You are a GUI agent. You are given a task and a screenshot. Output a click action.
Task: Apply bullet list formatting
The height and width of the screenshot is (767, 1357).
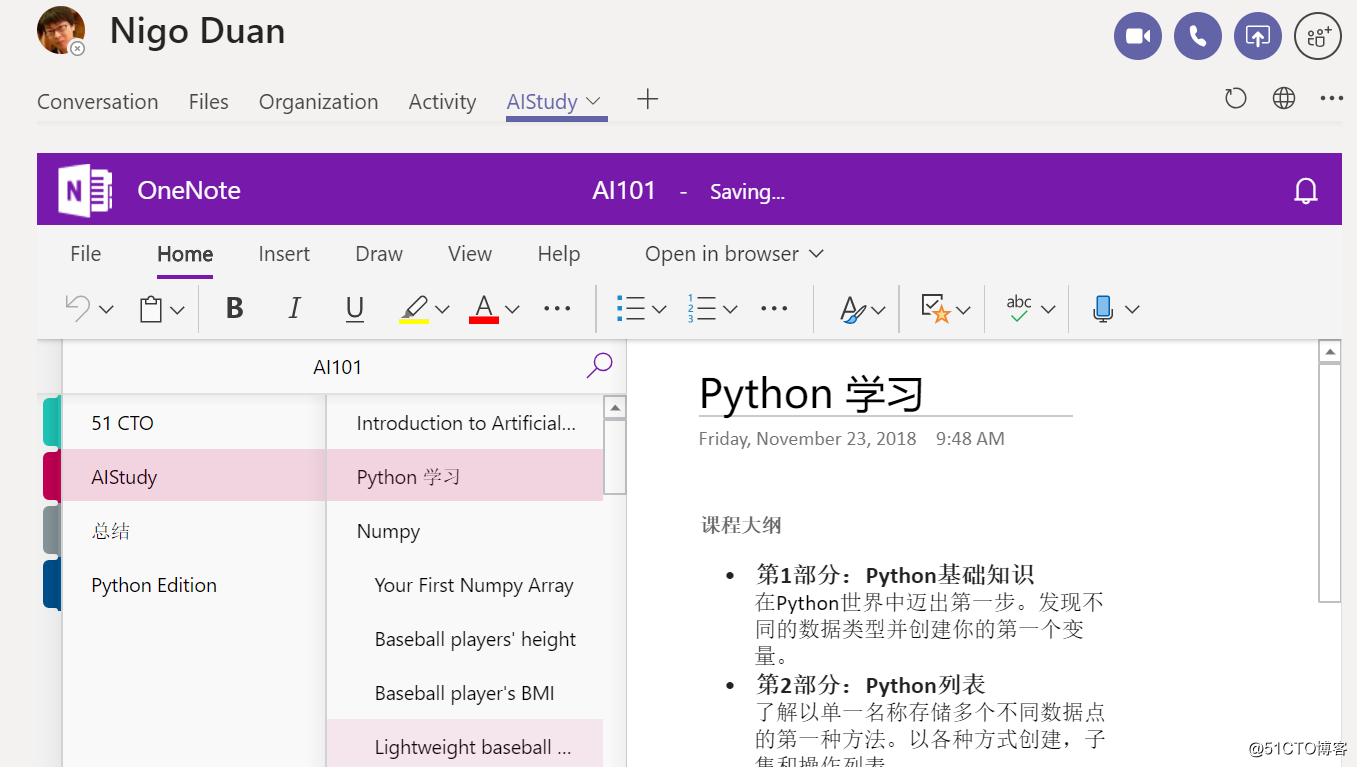pos(631,309)
